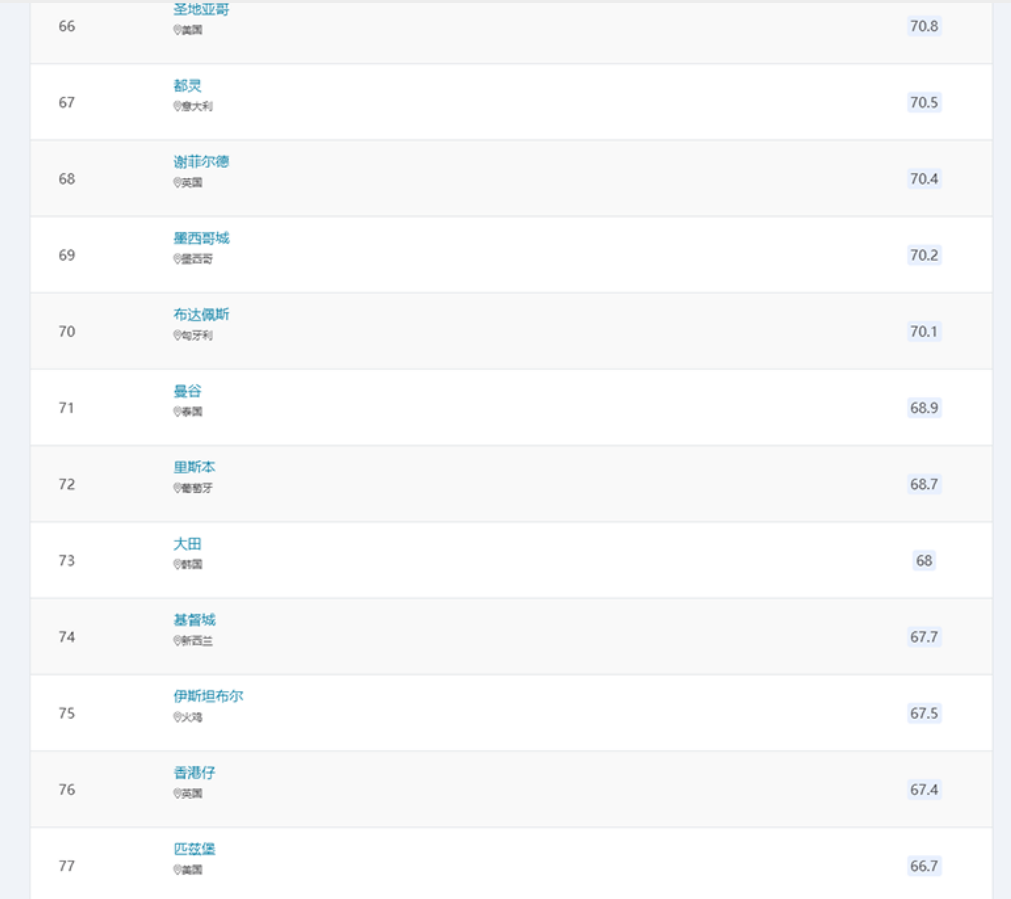Image resolution: width=1011 pixels, height=899 pixels.
Task: Open the 谢菲尔德 city link
Action: [x=201, y=162]
